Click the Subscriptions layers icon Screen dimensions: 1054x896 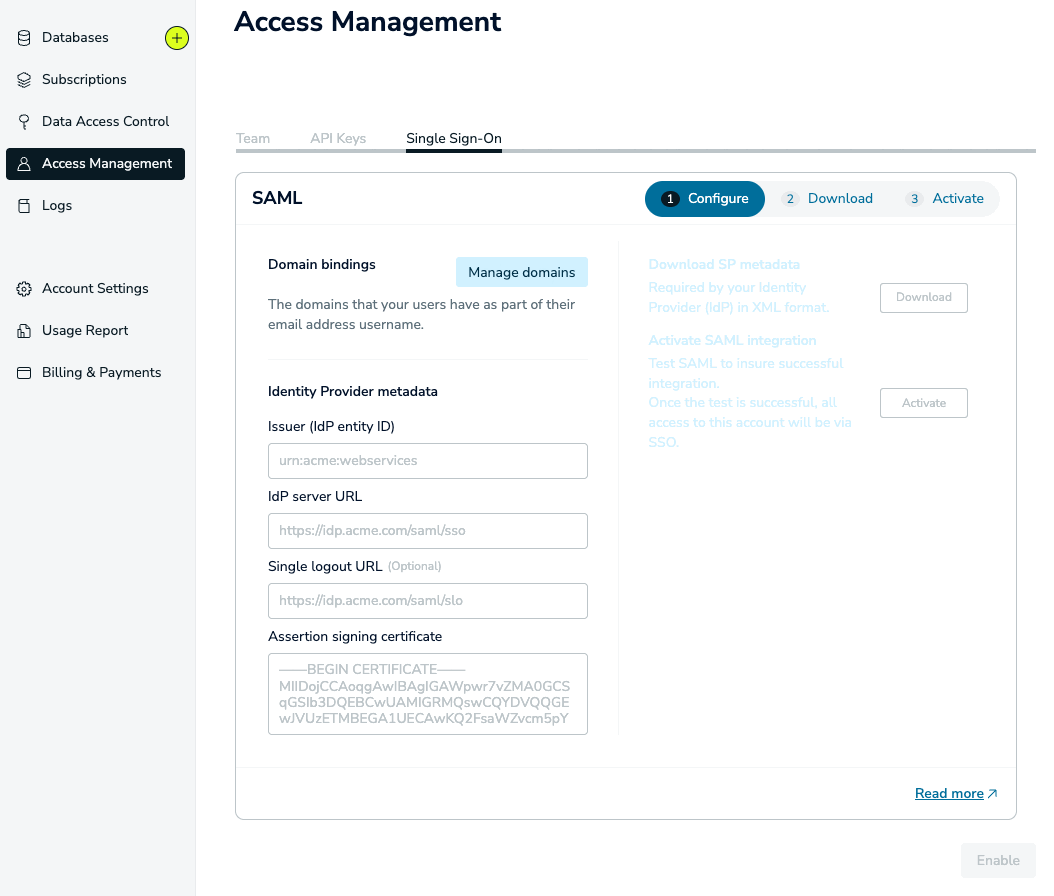click(24, 80)
